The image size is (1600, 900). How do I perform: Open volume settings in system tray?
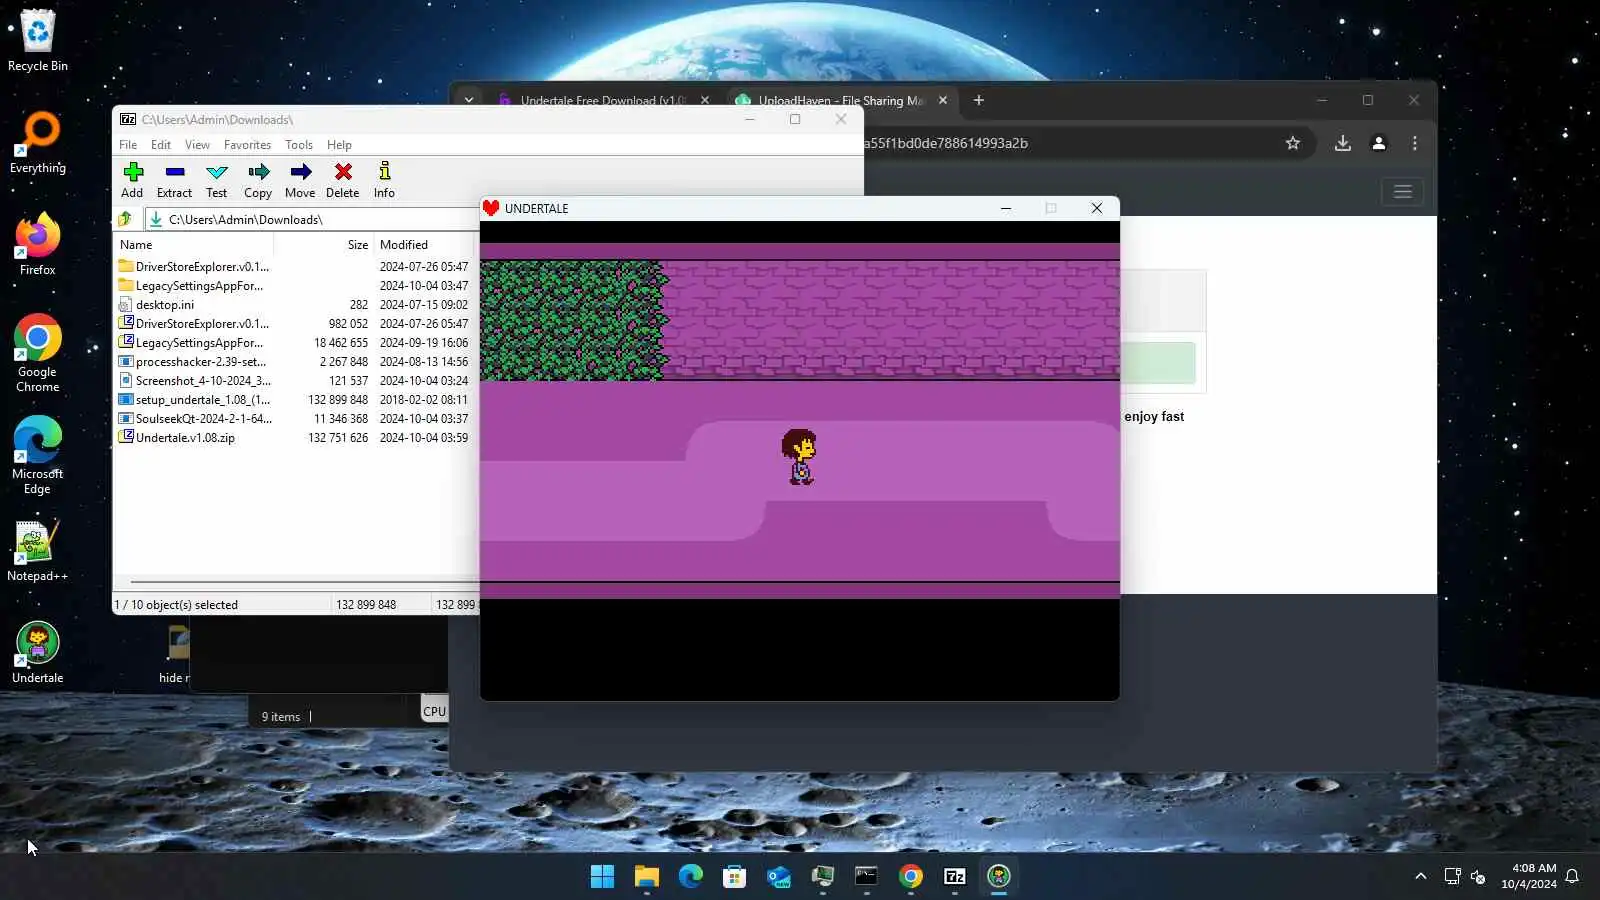click(1478, 877)
